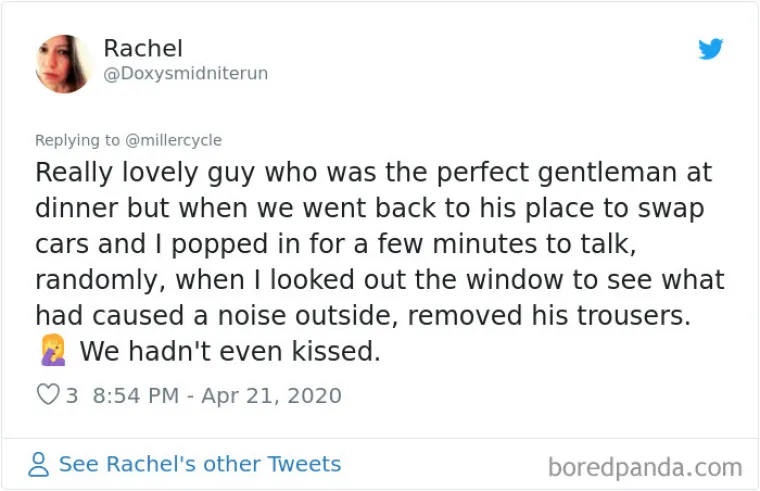Click the like count number 3
This screenshot has width=760, height=491.
click(x=72, y=395)
